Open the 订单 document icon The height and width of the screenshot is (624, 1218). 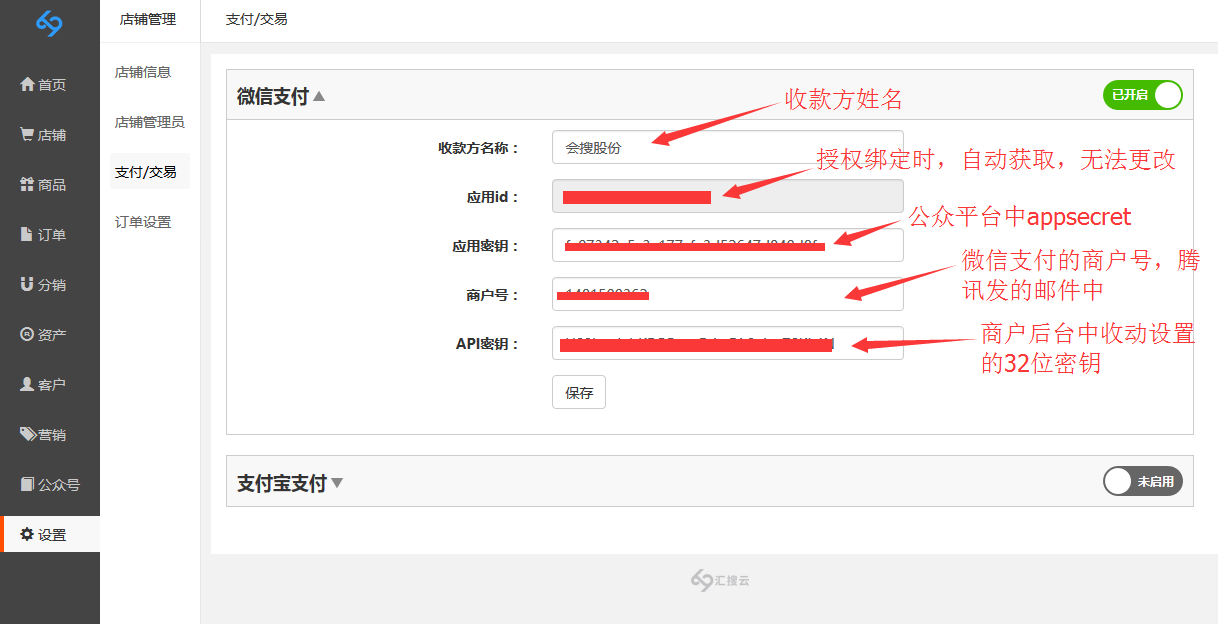click(27, 235)
